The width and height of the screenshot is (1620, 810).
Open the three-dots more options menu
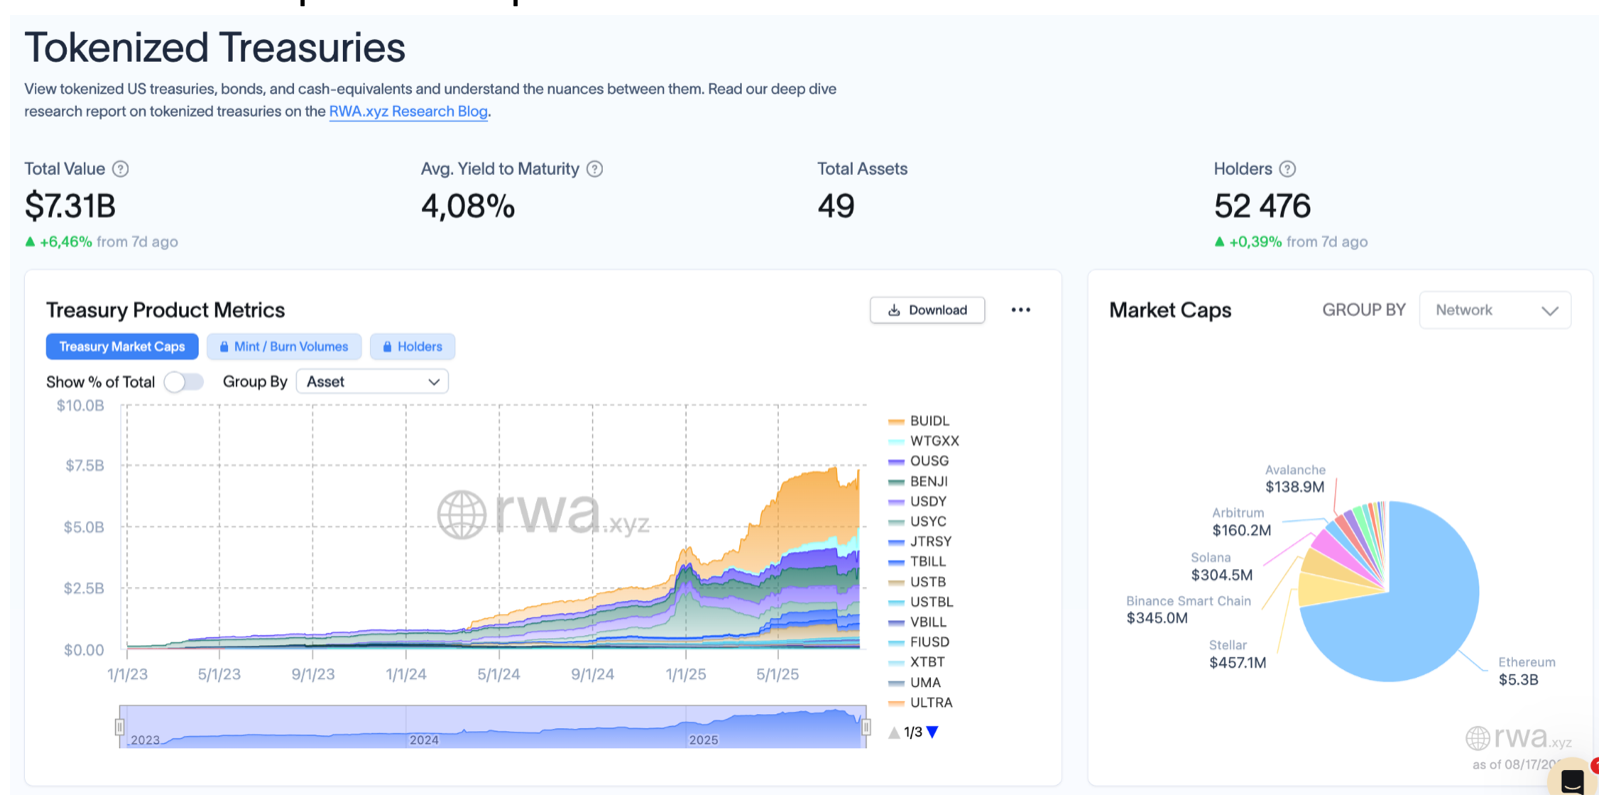(1020, 310)
